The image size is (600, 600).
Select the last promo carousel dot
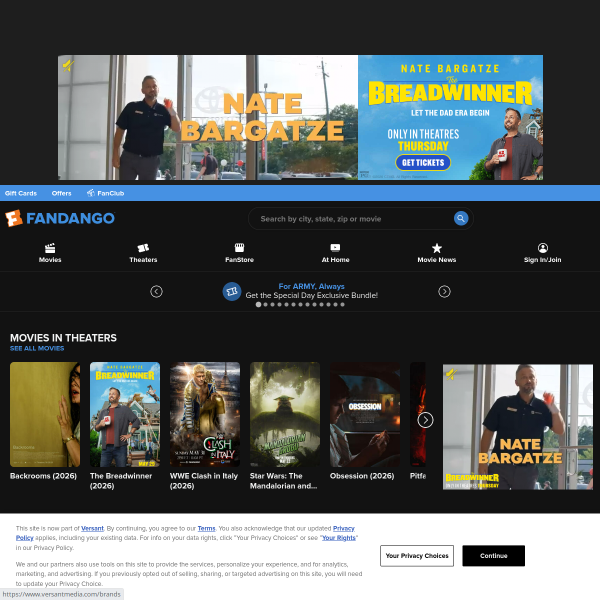342,305
